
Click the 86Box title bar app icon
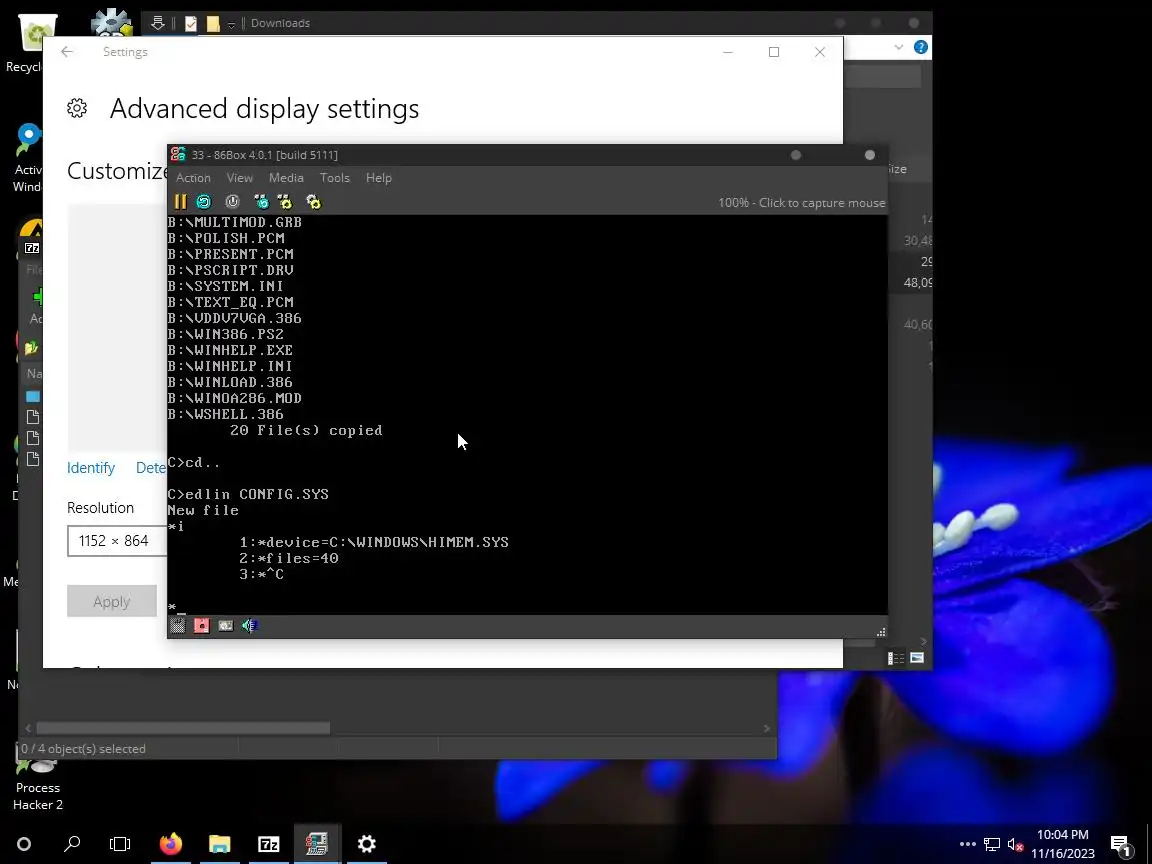pos(178,154)
